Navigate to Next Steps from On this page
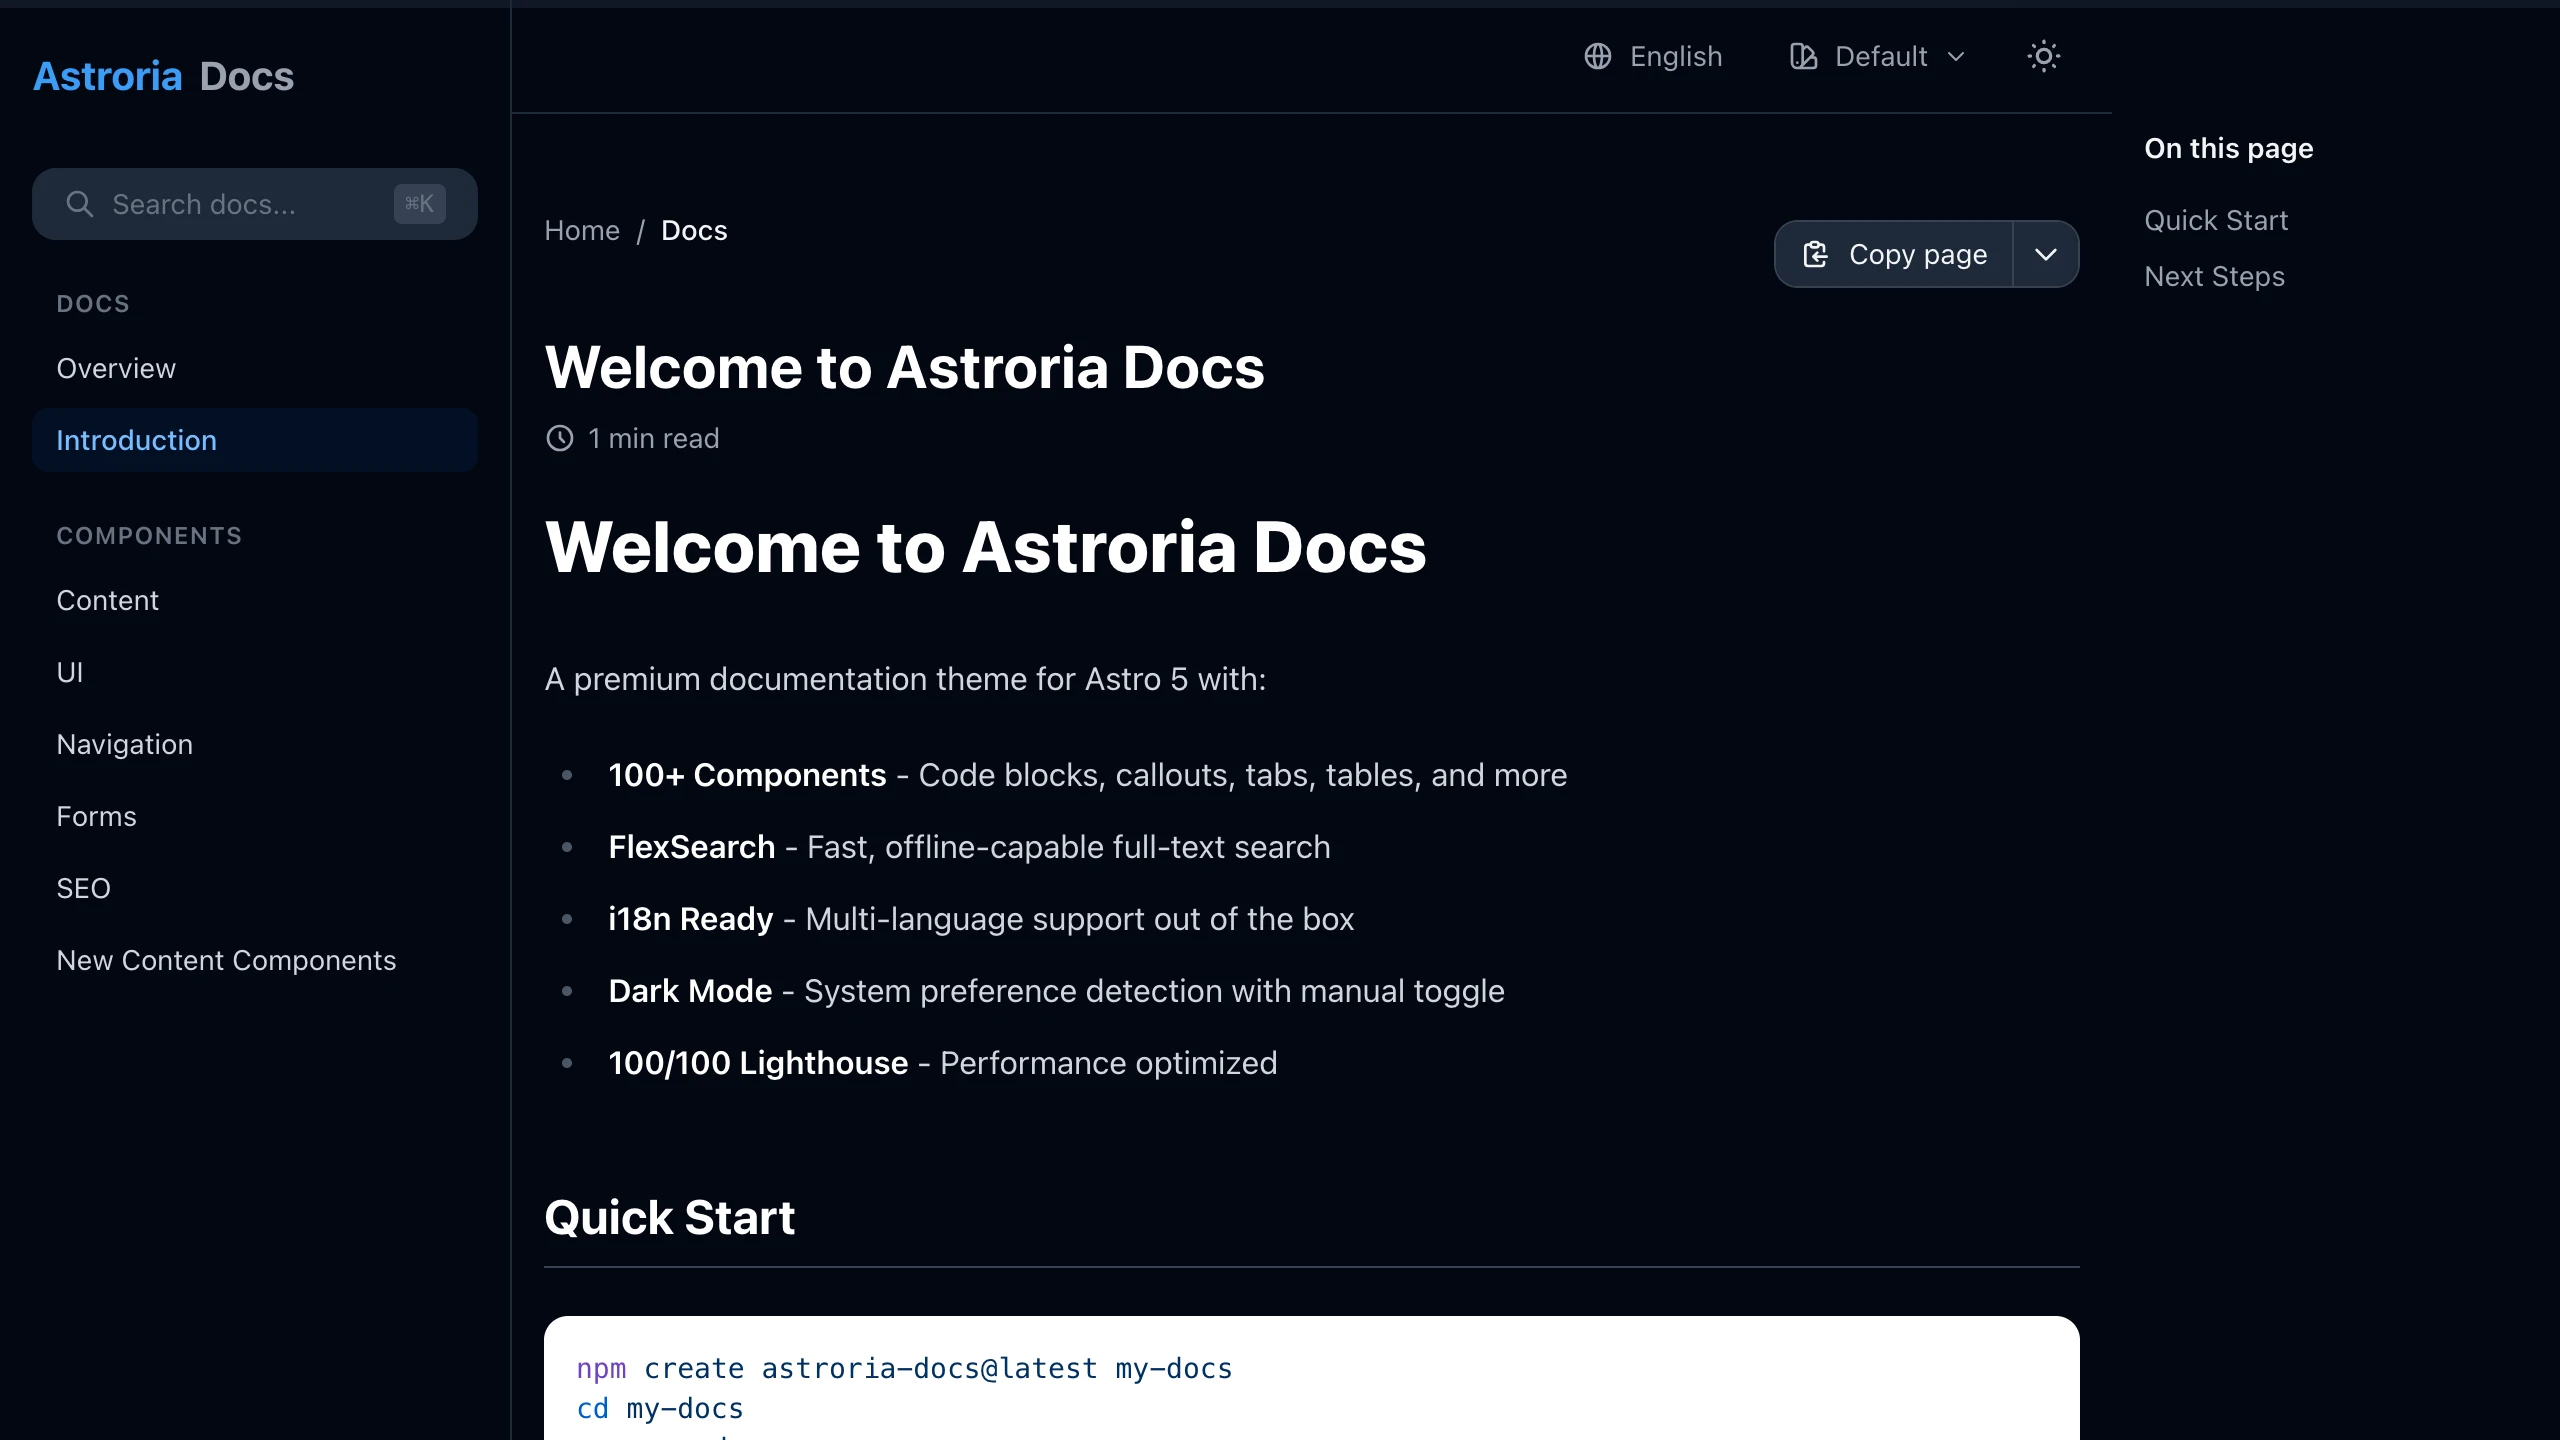Image resolution: width=2560 pixels, height=1440 pixels. (x=2213, y=276)
